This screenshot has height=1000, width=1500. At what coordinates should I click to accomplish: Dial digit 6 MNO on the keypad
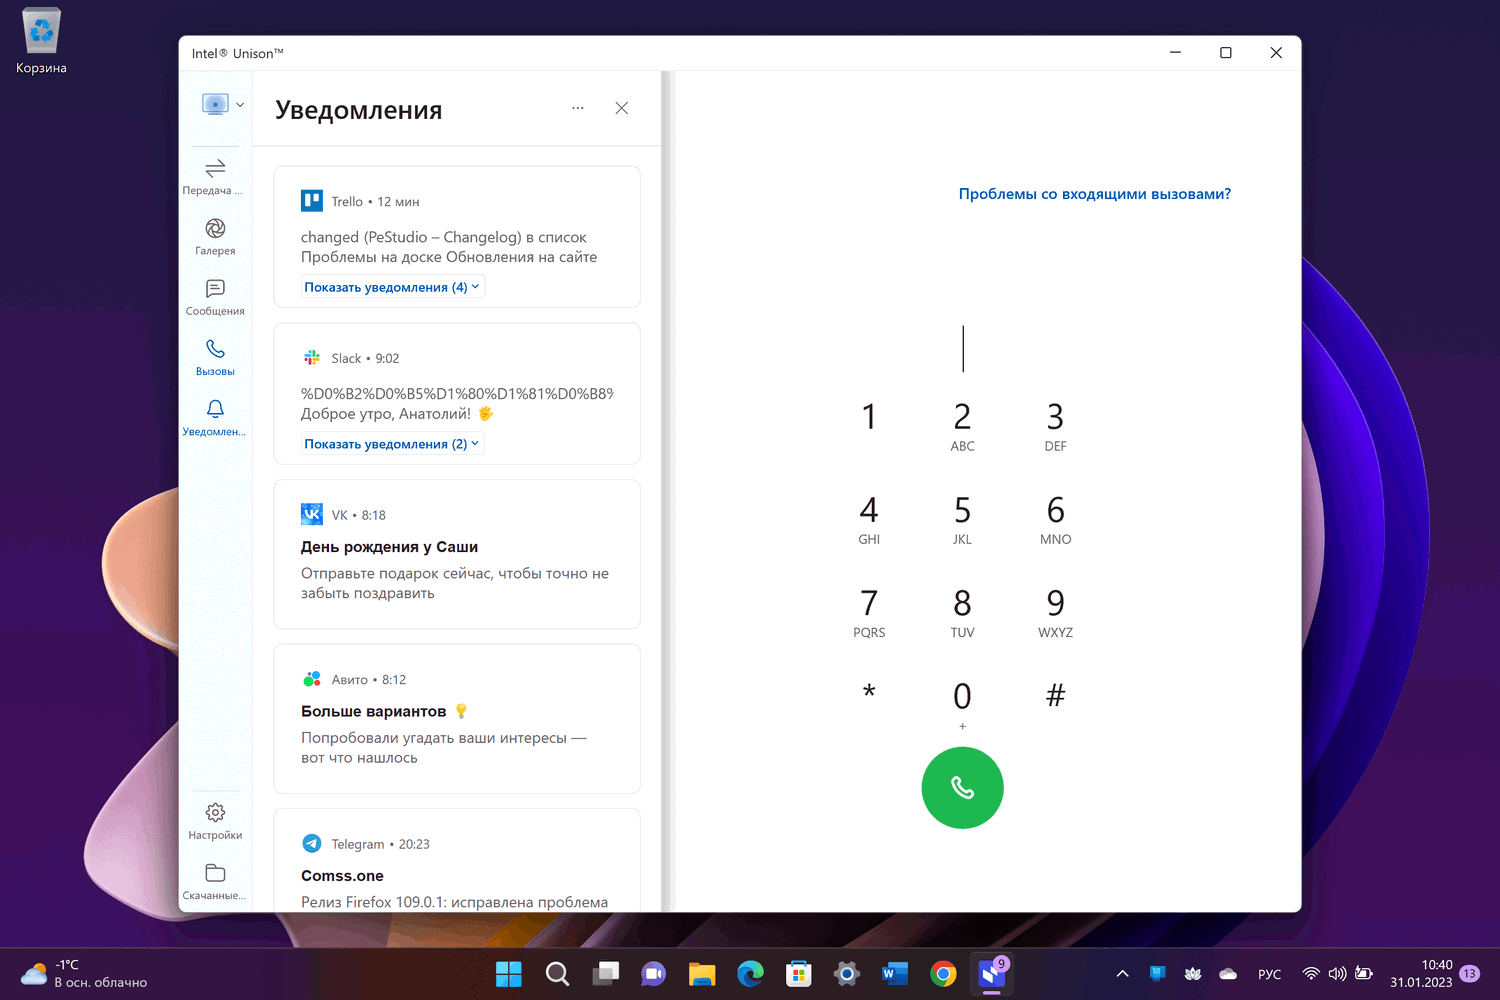click(x=1055, y=518)
